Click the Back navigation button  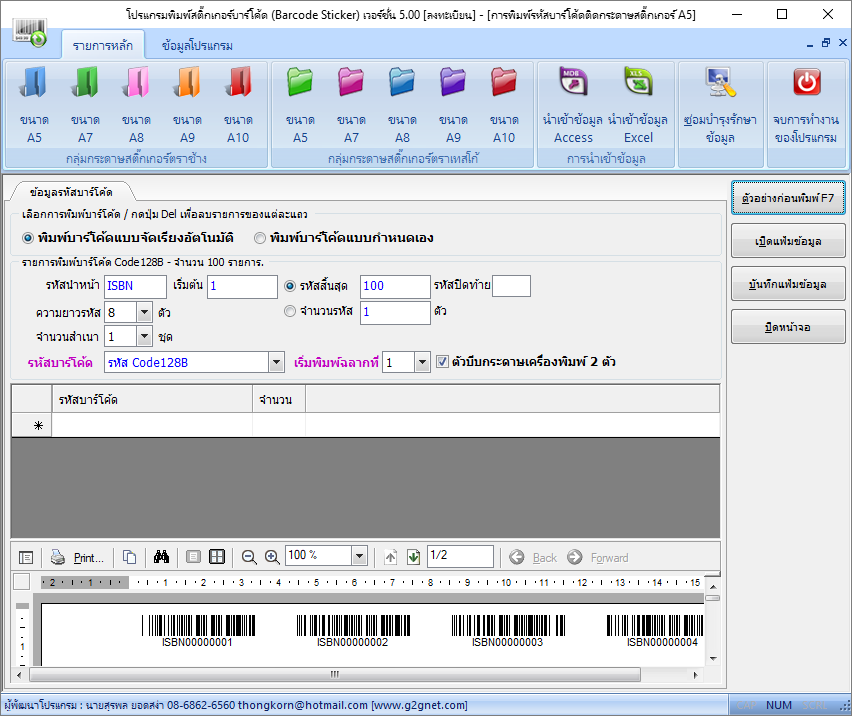point(533,557)
